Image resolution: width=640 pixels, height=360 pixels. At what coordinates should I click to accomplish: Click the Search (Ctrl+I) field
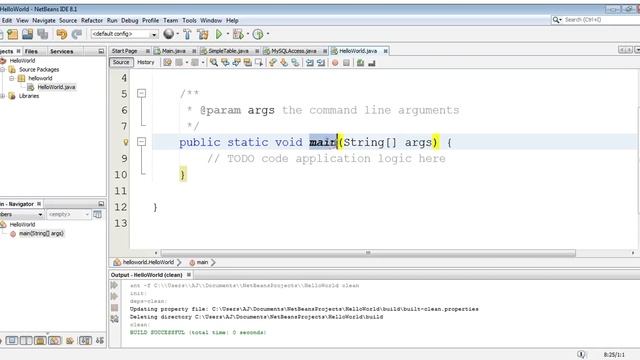596,20
